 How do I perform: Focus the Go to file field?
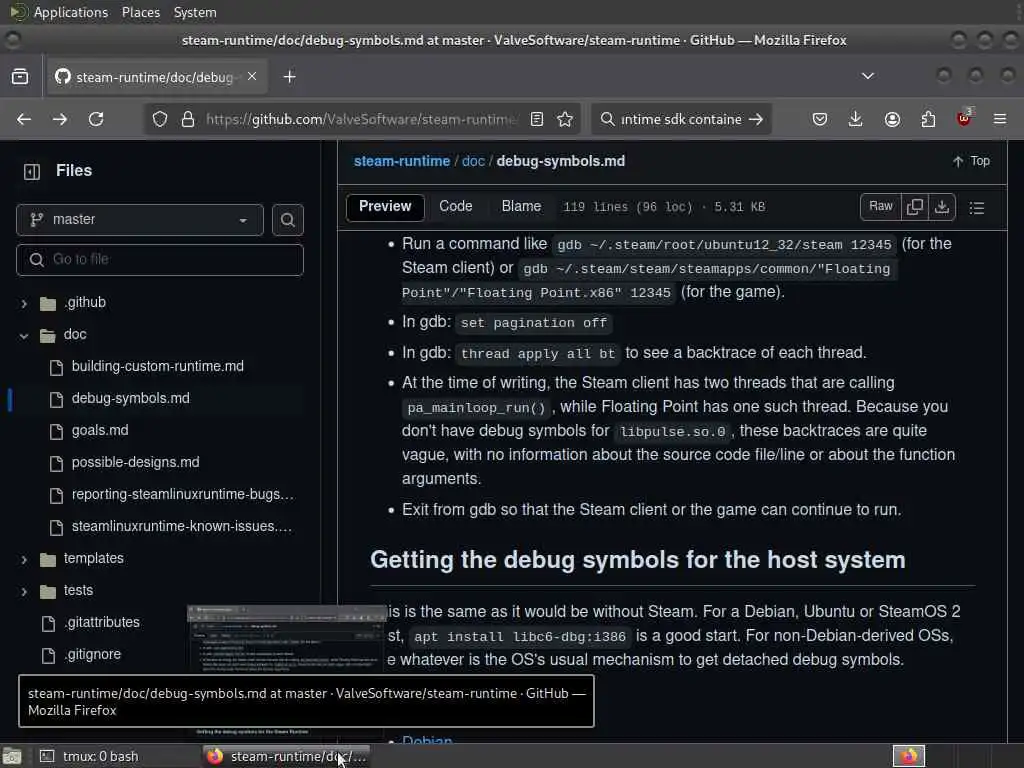point(160,260)
